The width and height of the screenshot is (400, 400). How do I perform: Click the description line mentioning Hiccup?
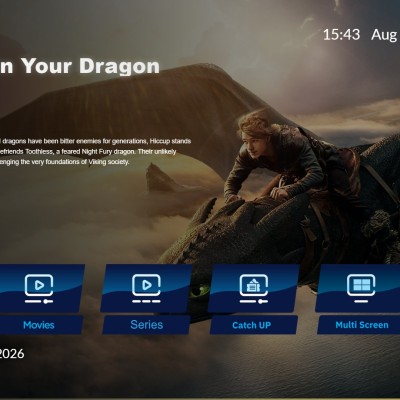coord(95,141)
